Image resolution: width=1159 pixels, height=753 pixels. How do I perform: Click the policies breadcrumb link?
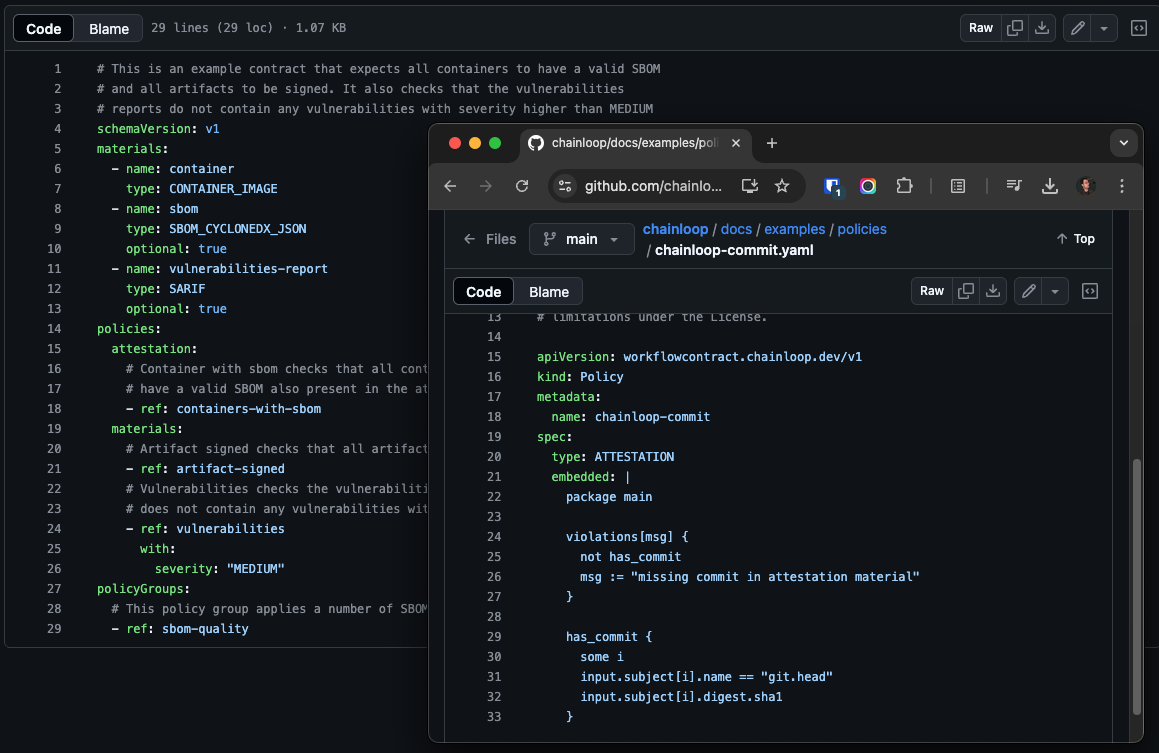(862, 229)
